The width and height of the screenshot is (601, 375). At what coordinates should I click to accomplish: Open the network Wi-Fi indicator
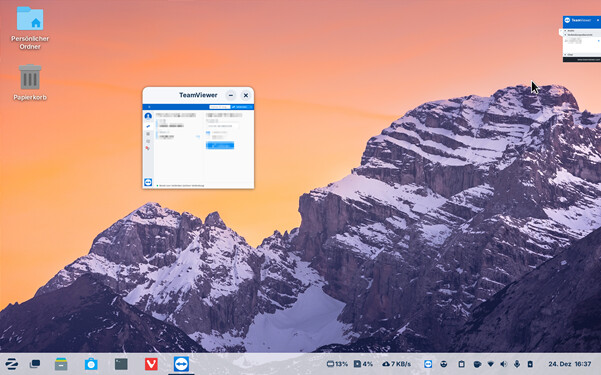(x=491, y=363)
